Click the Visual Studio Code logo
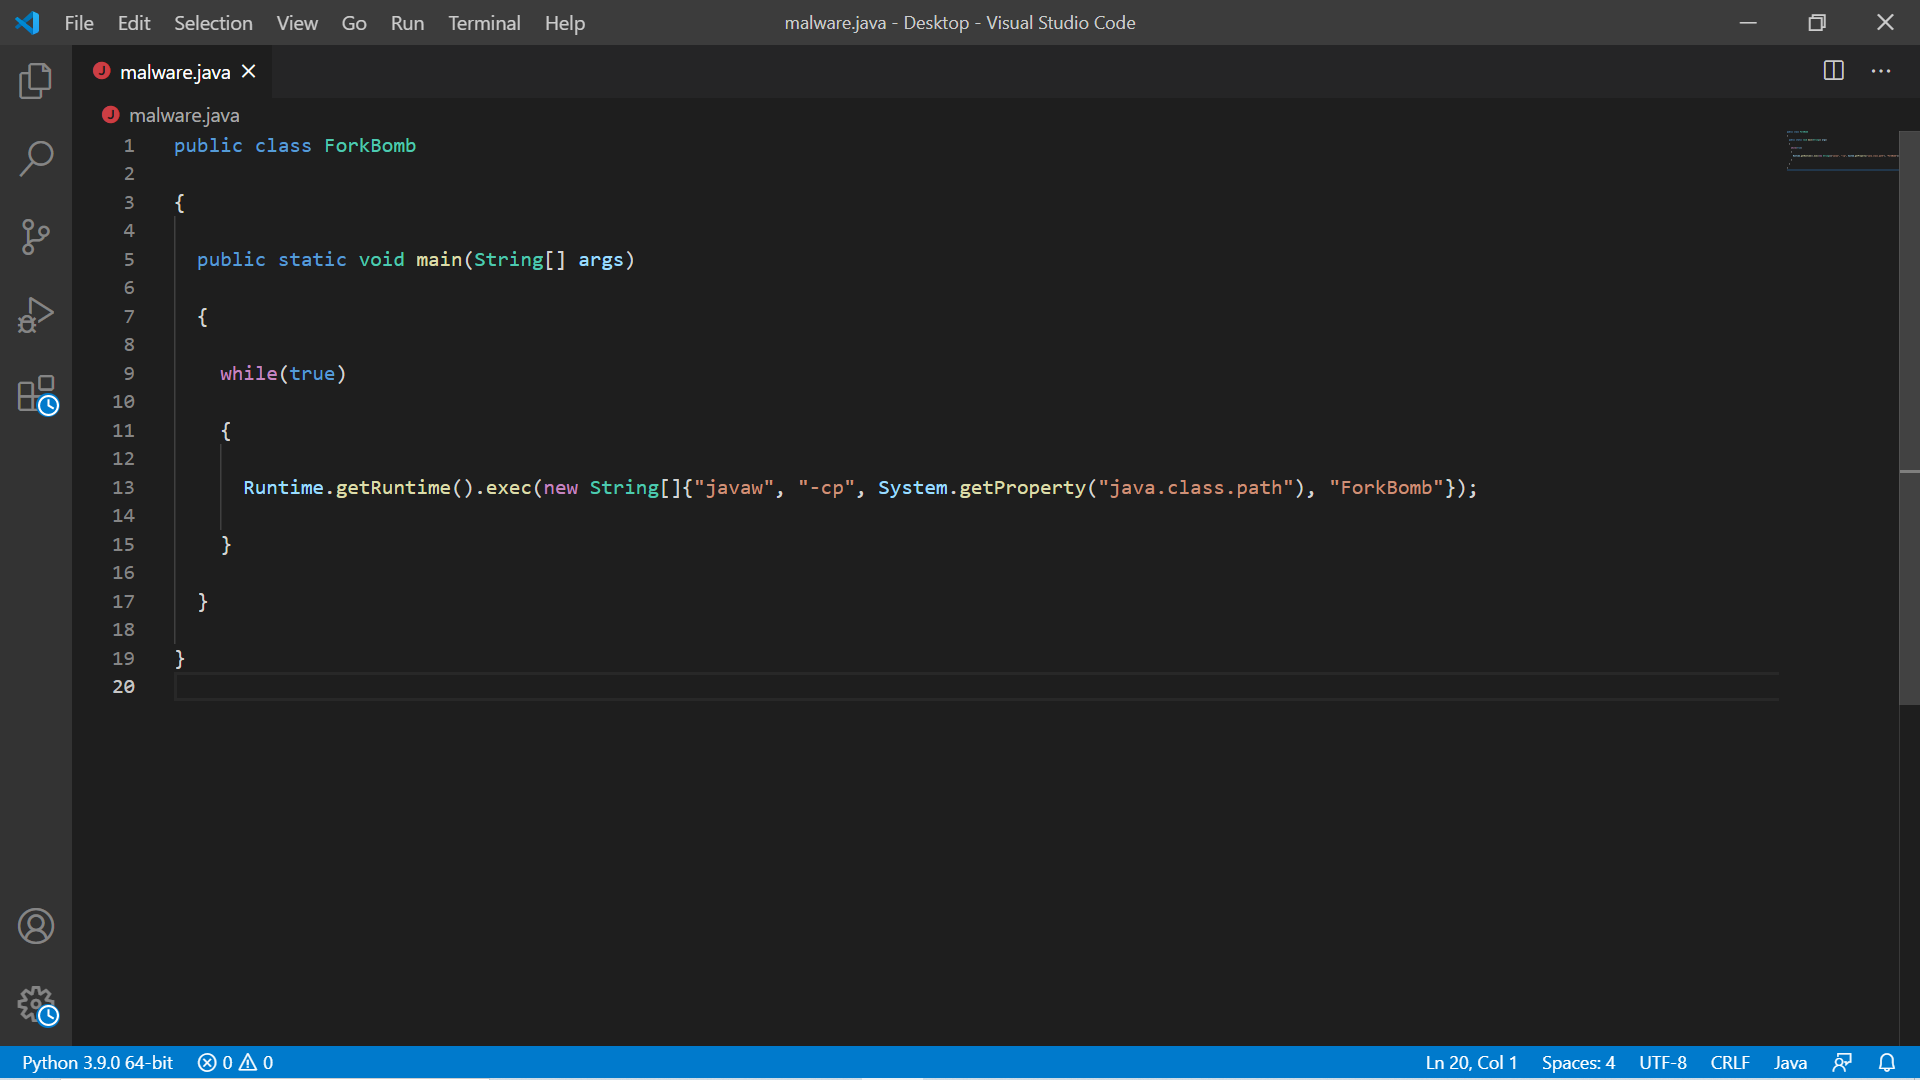 pyautogui.click(x=28, y=22)
